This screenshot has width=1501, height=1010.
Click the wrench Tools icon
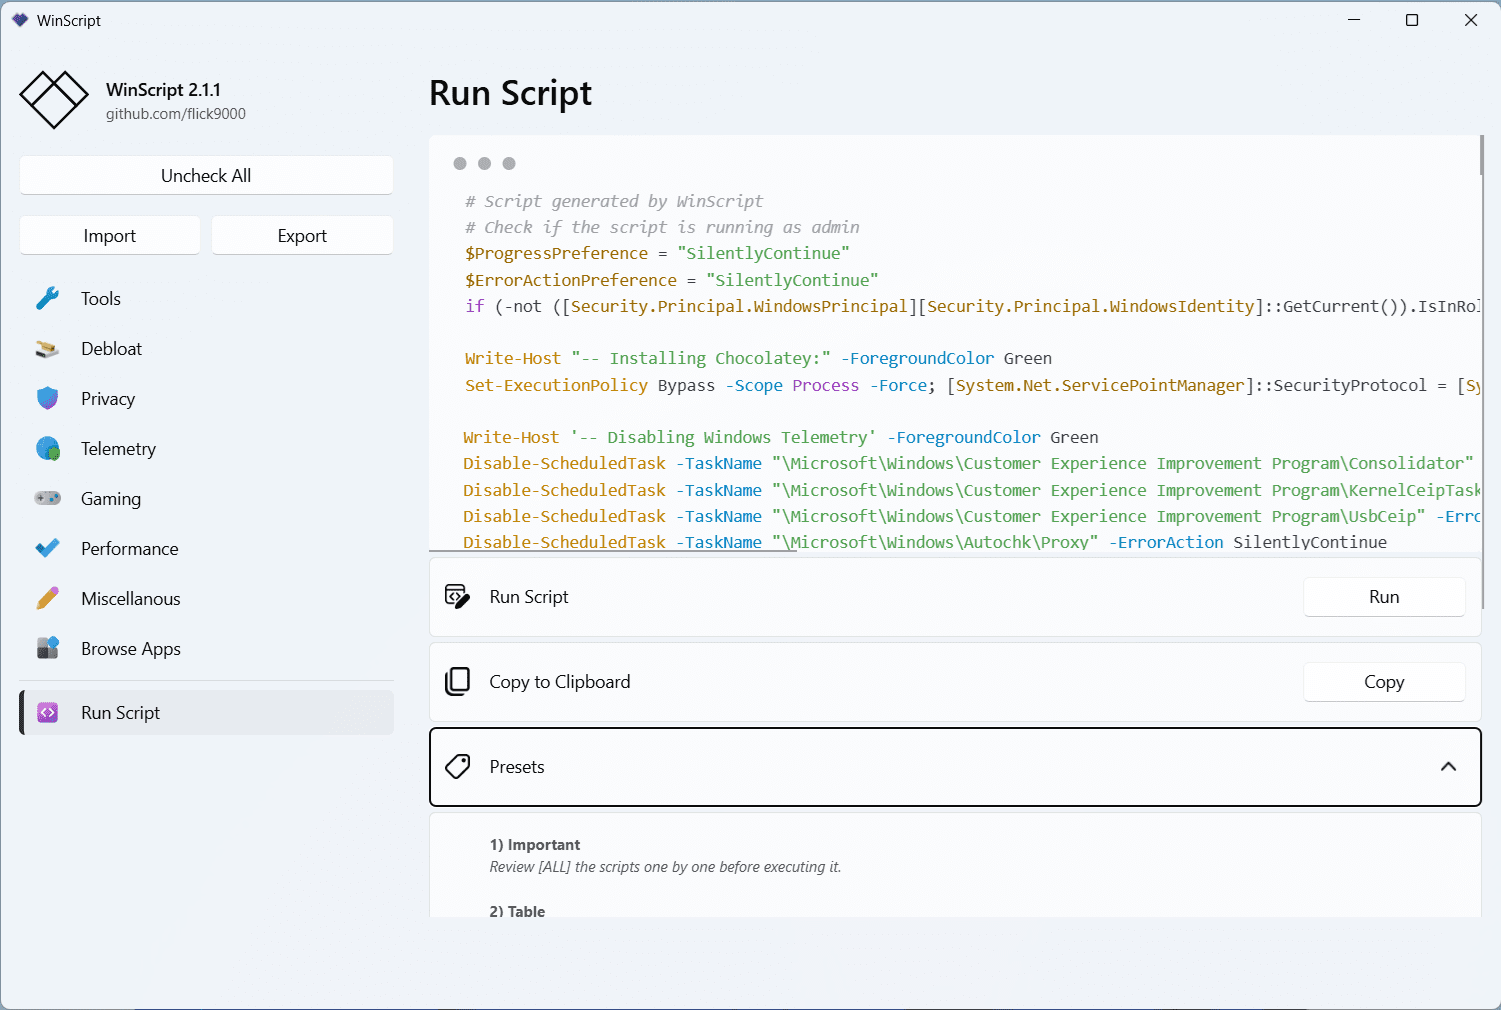47,298
